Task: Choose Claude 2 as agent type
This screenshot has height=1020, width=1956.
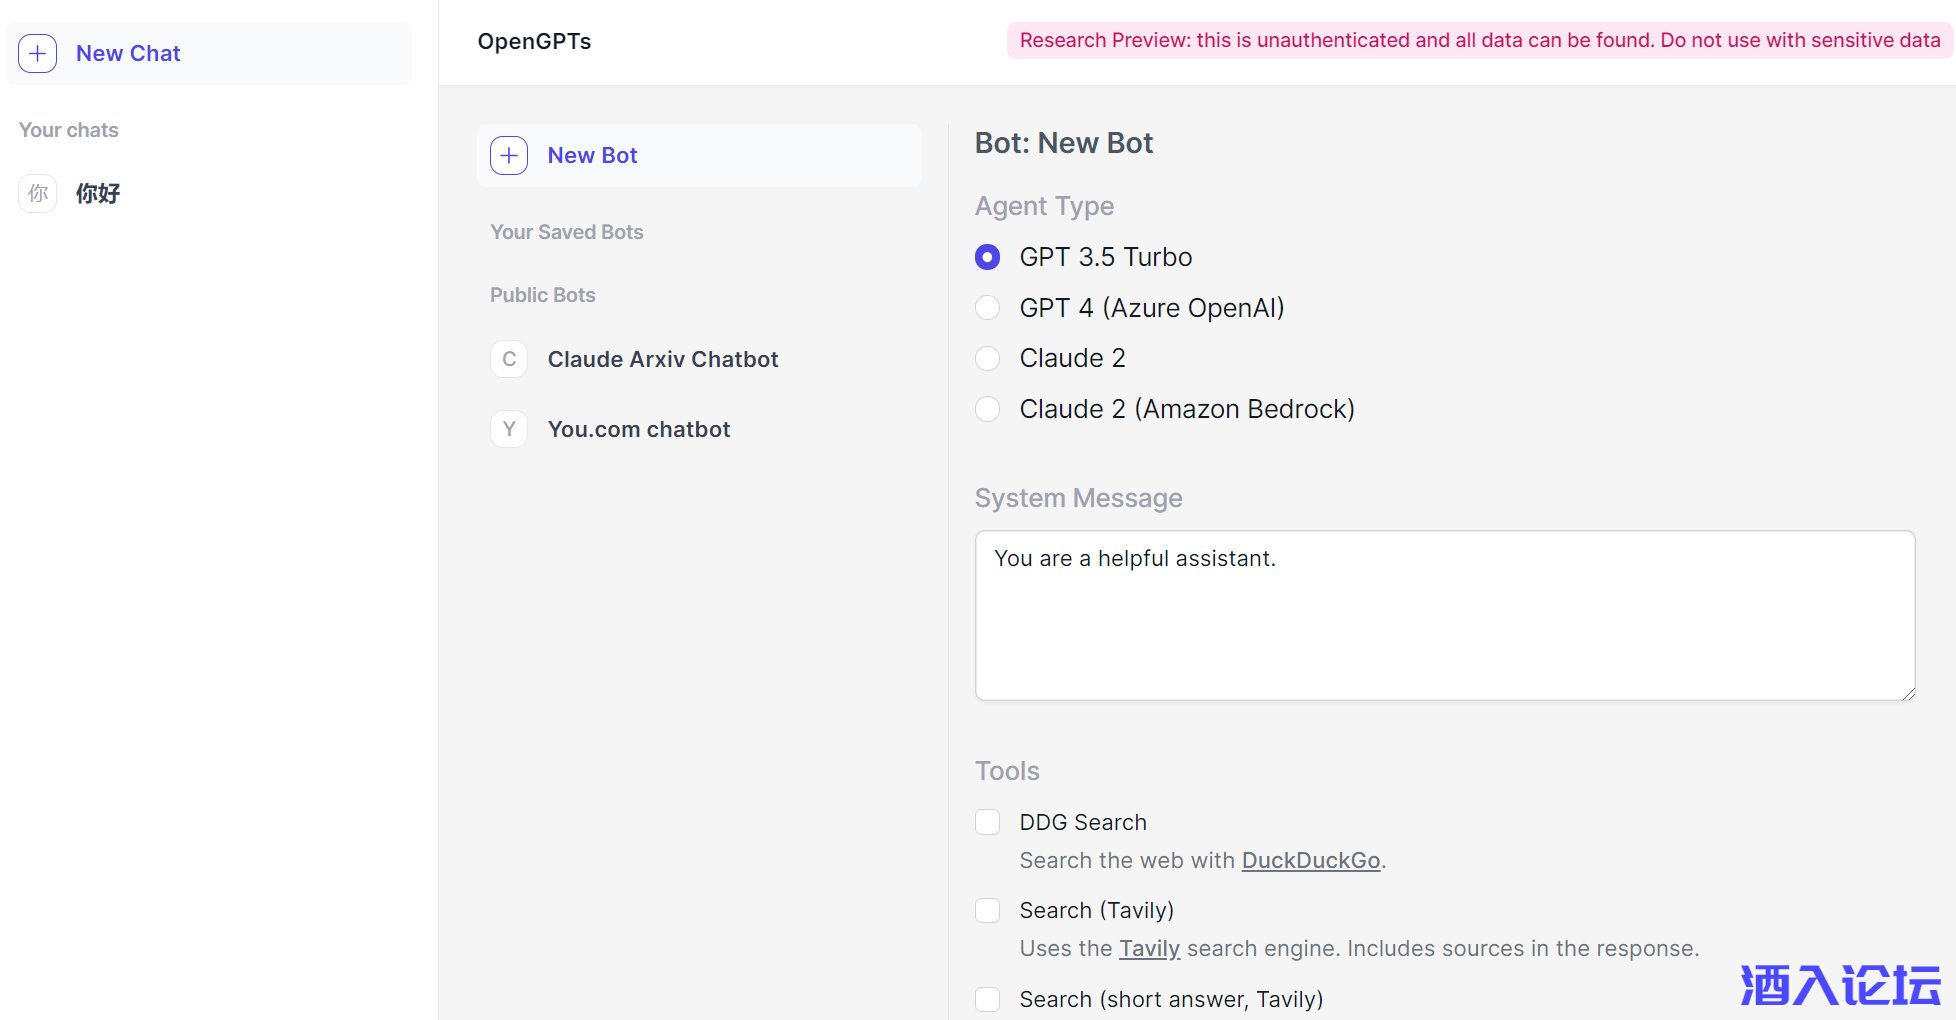Action: (x=987, y=358)
